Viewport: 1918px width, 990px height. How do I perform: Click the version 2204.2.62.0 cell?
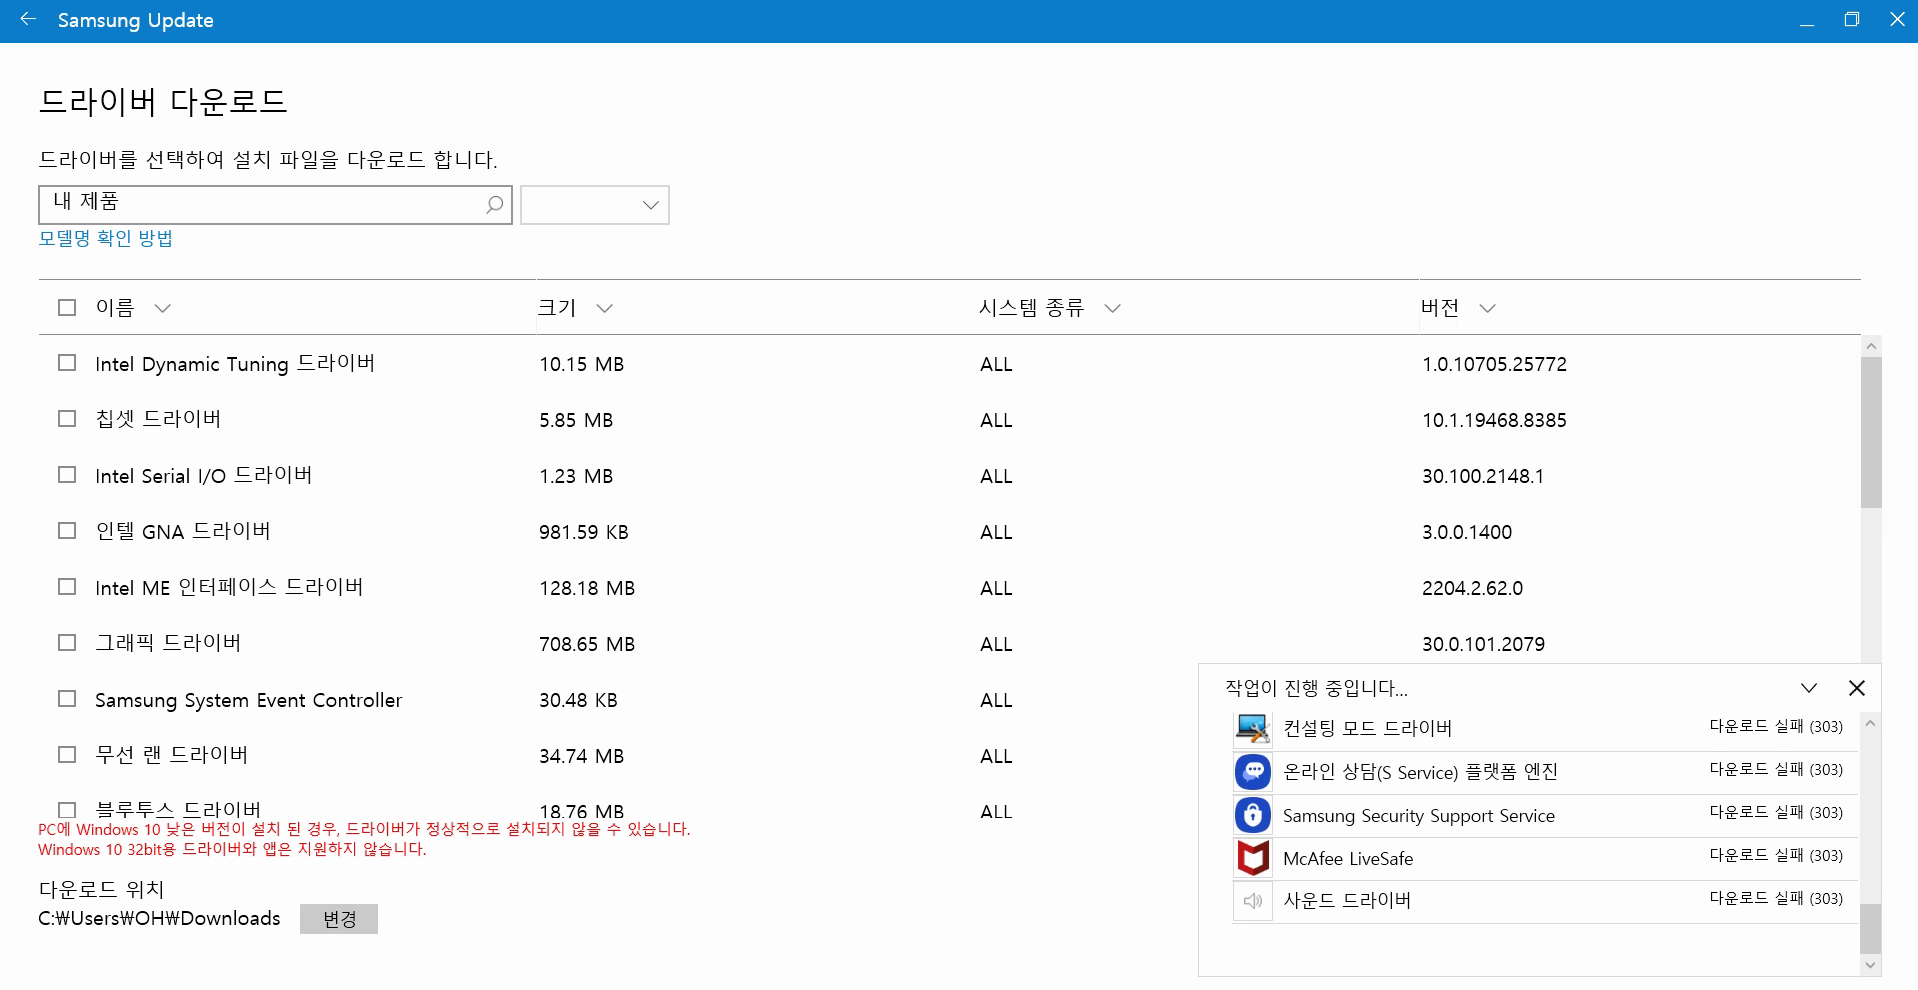1472,588
